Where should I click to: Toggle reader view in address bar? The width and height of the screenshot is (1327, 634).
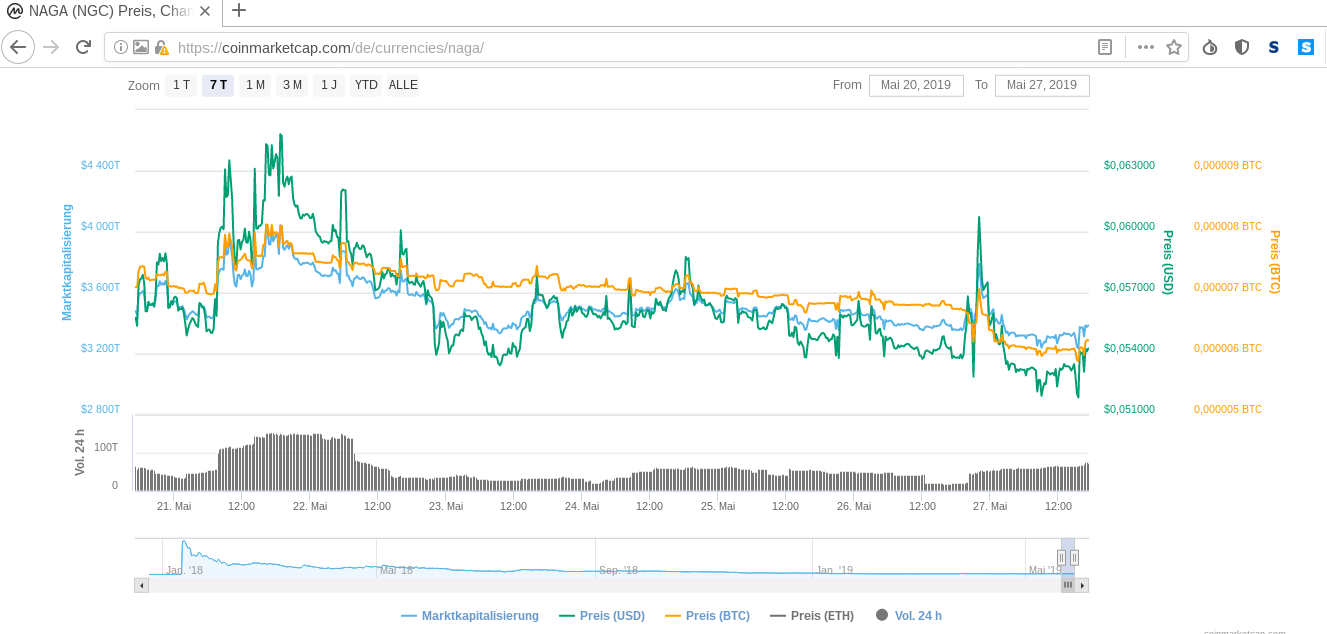(1105, 47)
